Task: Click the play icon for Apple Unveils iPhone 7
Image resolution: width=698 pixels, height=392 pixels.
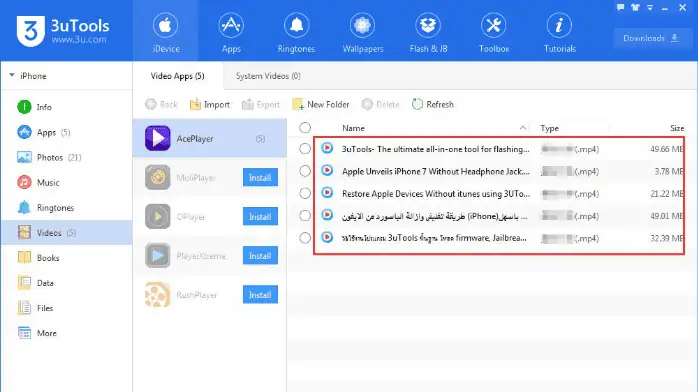Action: (x=327, y=170)
